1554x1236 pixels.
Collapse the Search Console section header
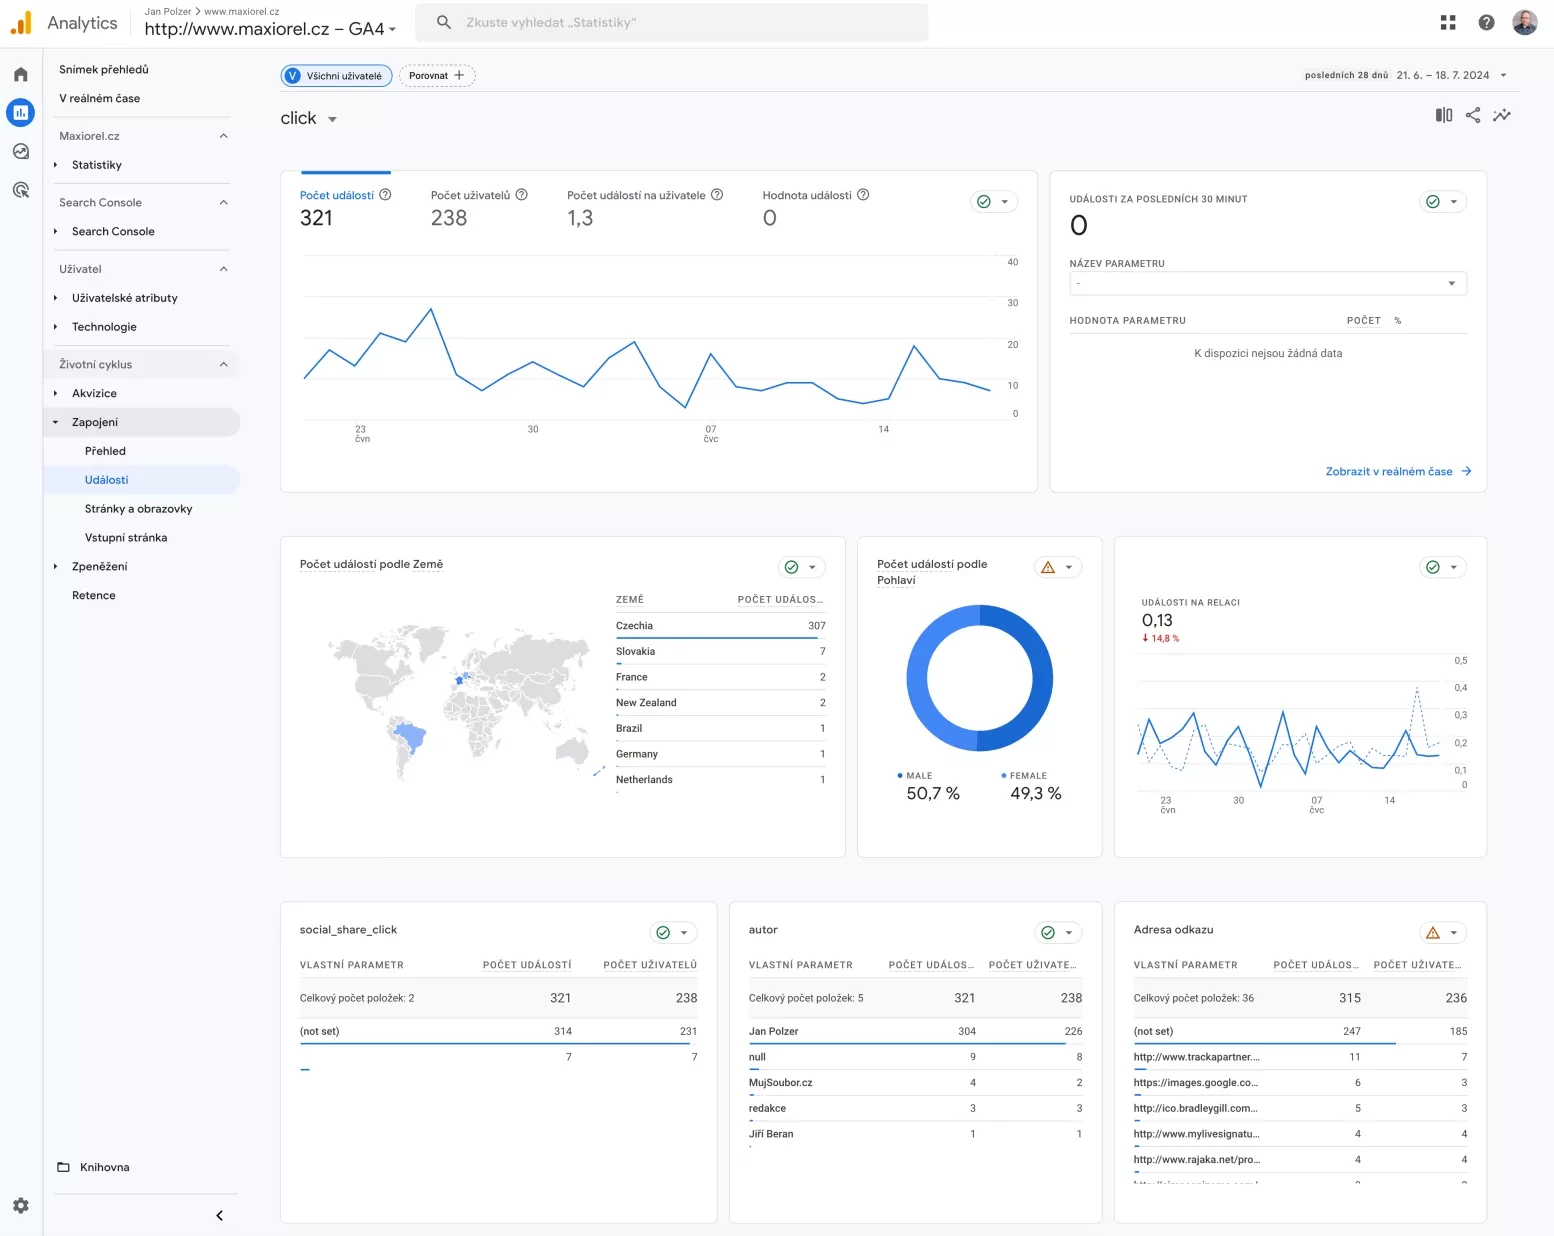[224, 203]
